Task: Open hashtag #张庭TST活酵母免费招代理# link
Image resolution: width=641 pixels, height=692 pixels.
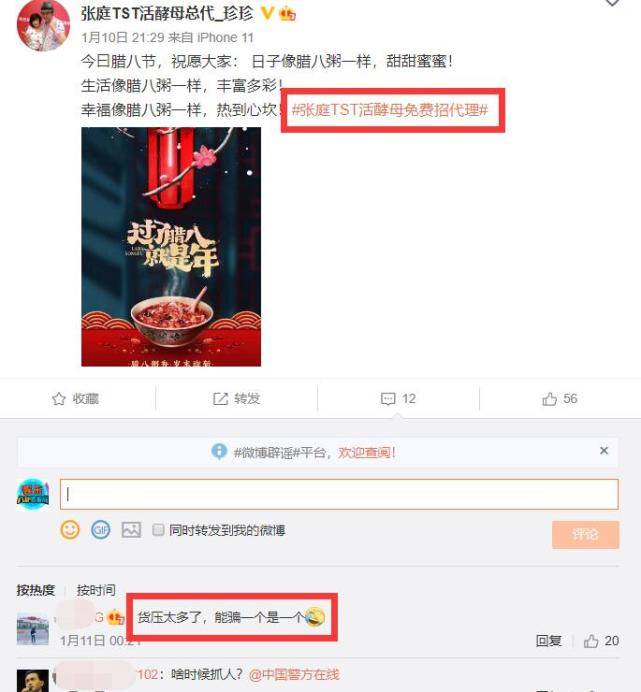Action: pyautogui.click(x=390, y=109)
